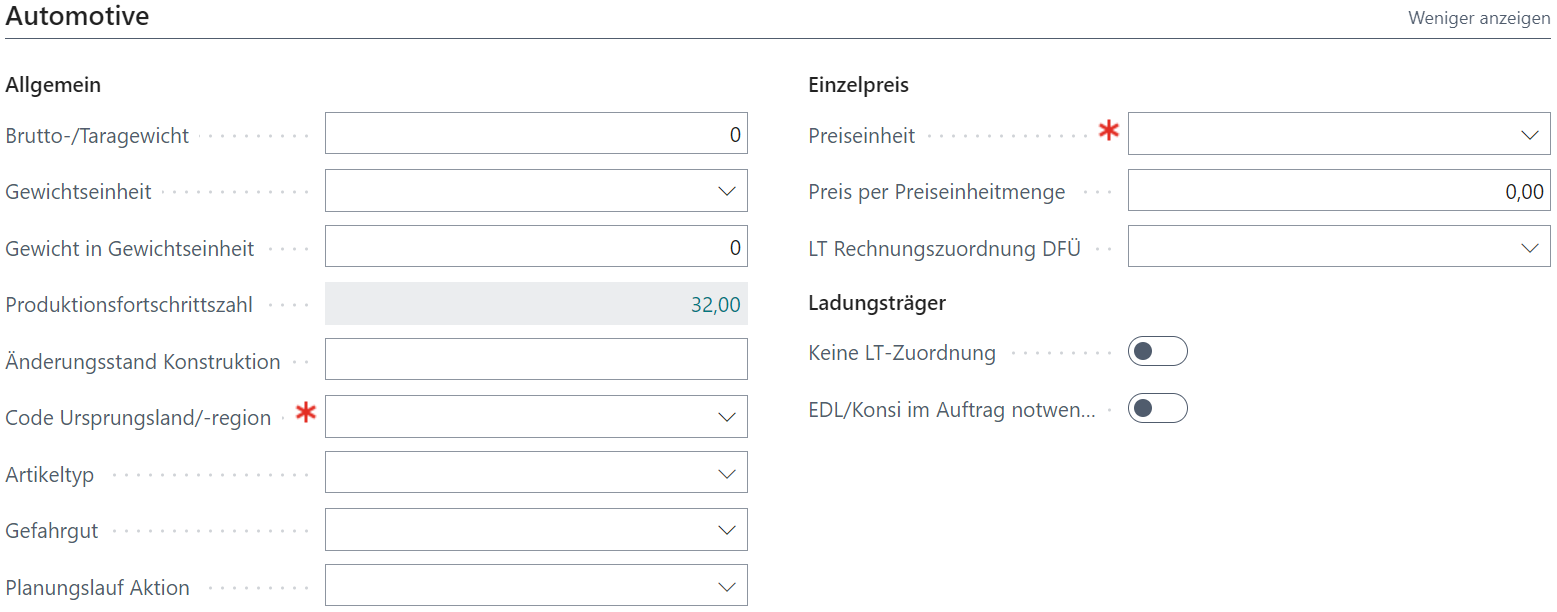Click the red asterisk beside Code Ursprungsland/-region

(x=306, y=413)
